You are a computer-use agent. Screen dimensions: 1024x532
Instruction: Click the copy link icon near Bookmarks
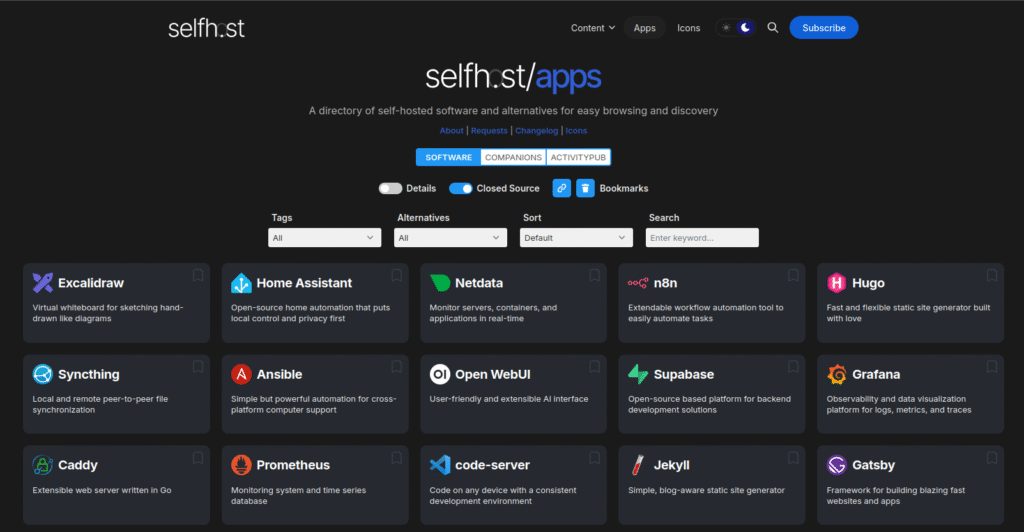562,188
